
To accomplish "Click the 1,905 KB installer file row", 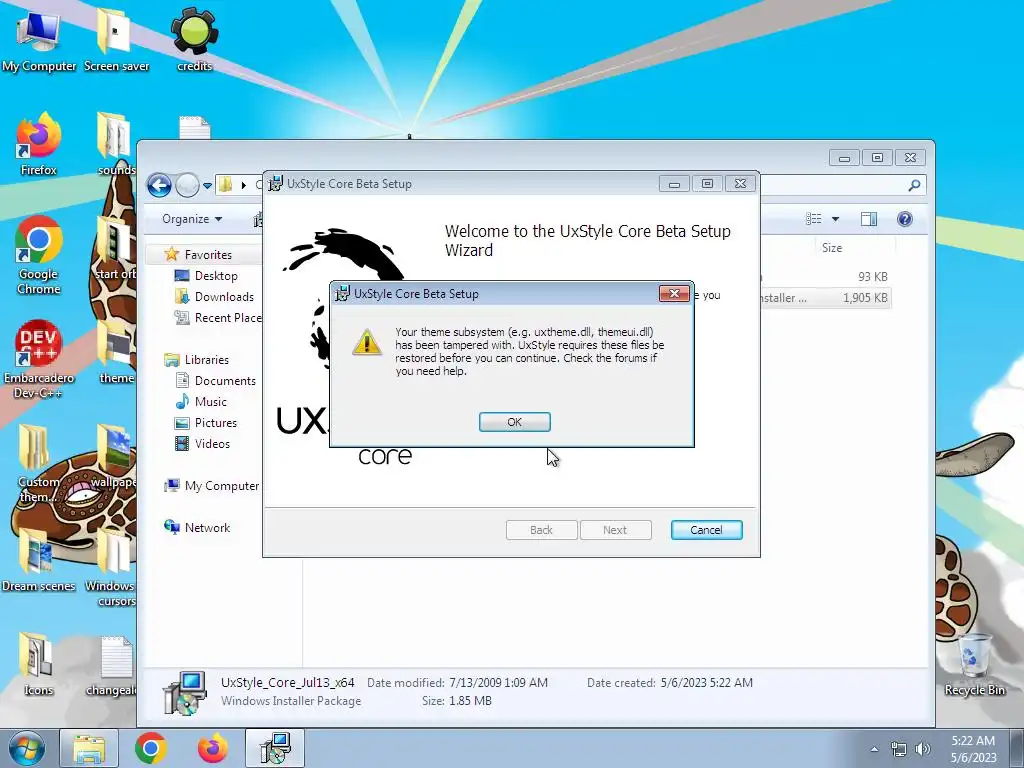I will [x=824, y=298].
